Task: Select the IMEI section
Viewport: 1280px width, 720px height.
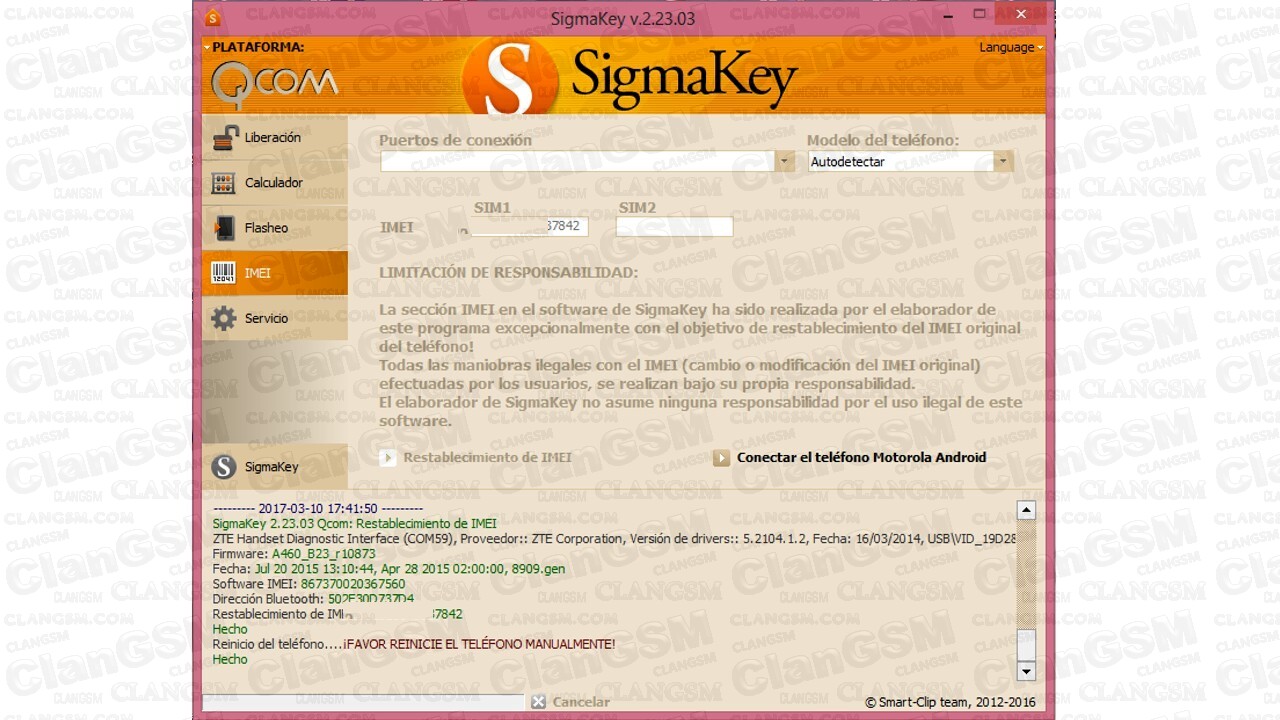Action: coord(275,273)
